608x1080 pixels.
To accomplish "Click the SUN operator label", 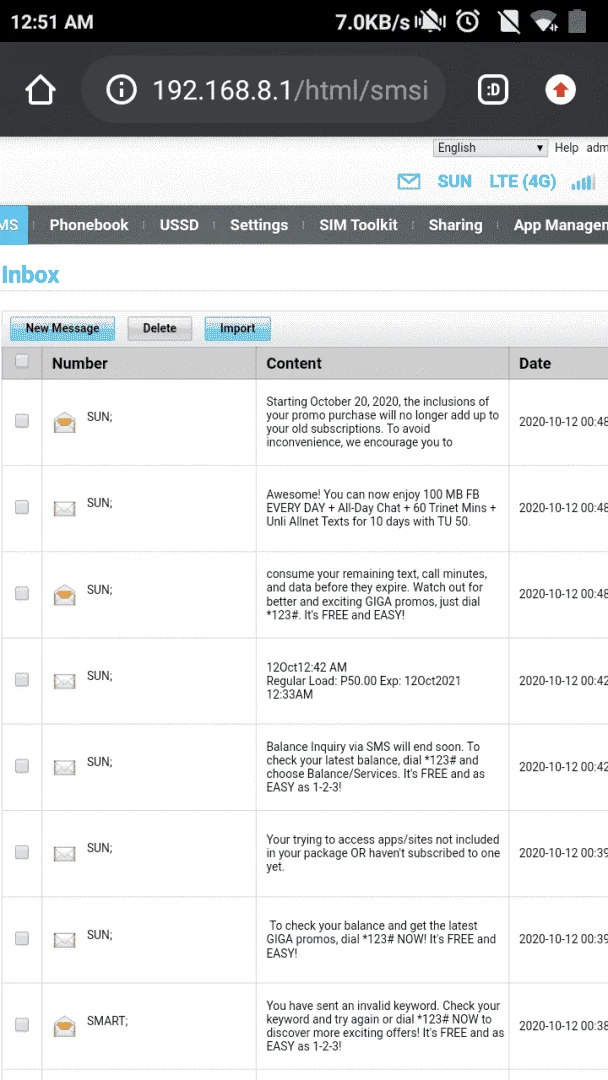I will pos(454,182).
